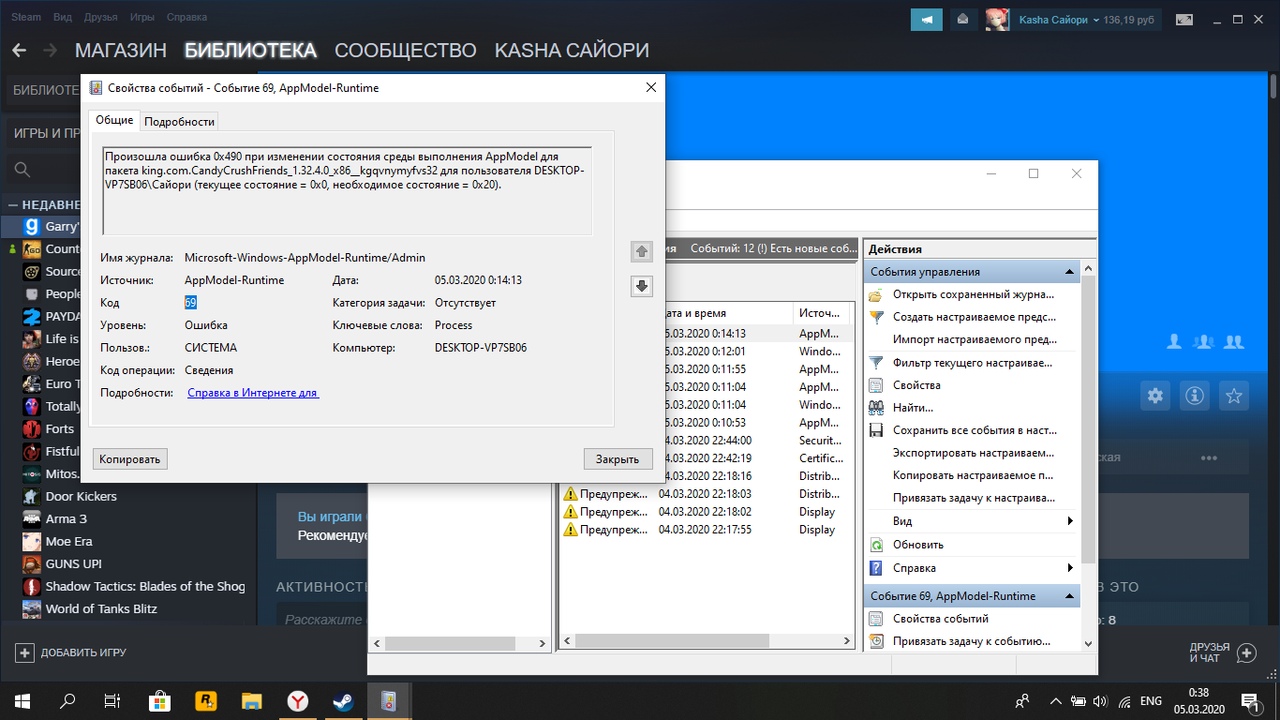Click Add a Game plus icon
Image resolution: width=1280 pixels, height=720 pixels.
[x=25, y=652]
